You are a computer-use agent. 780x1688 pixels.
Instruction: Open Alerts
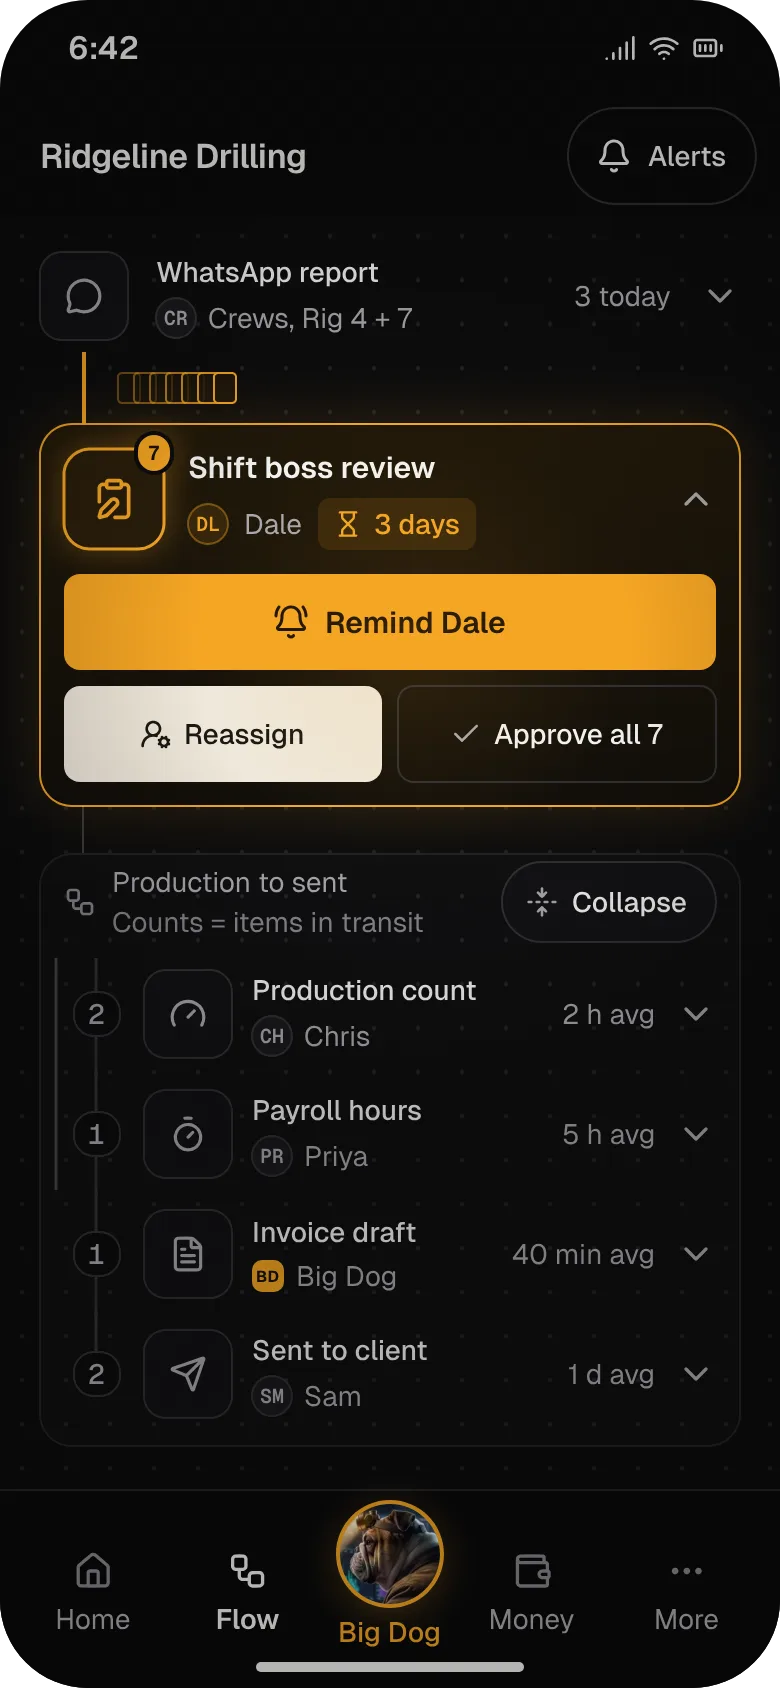coord(662,156)
